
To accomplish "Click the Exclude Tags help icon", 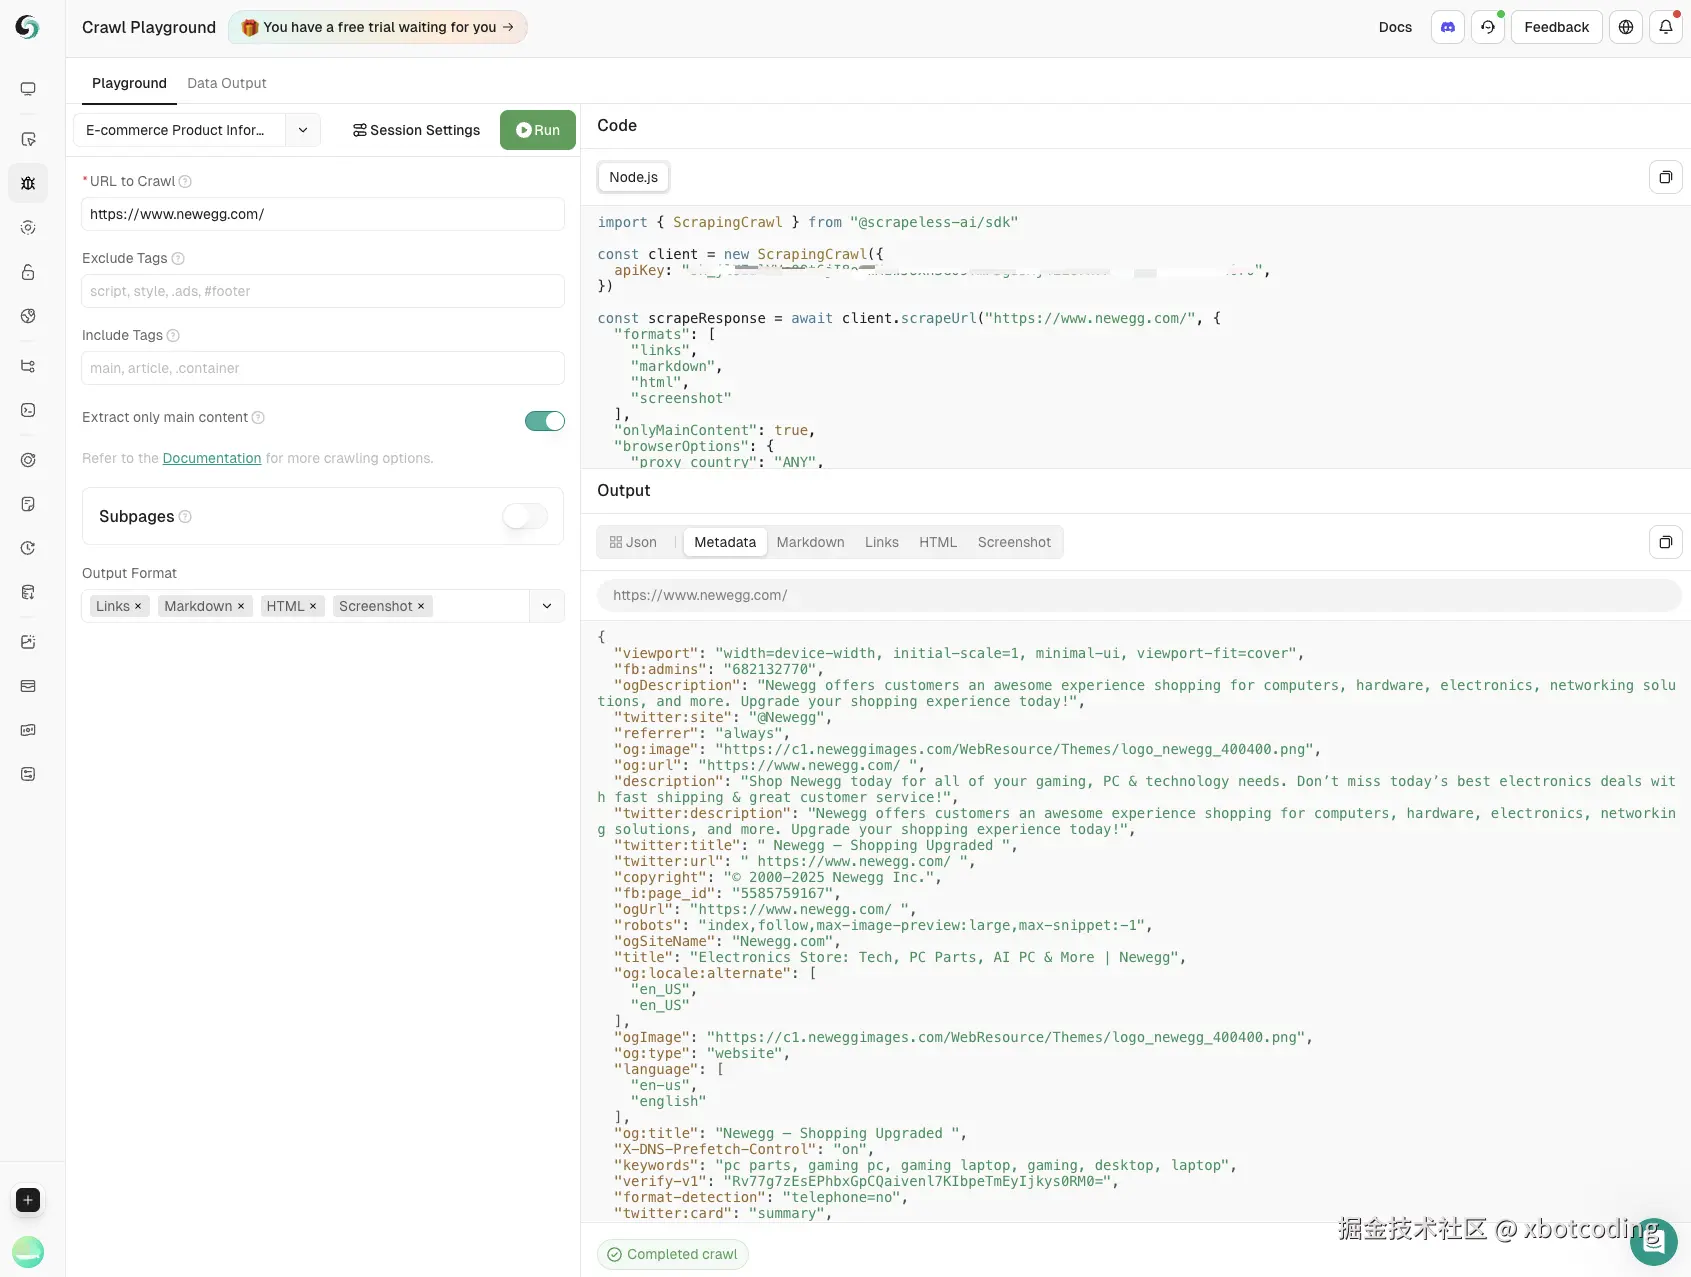I will click(x=178, y=258).
